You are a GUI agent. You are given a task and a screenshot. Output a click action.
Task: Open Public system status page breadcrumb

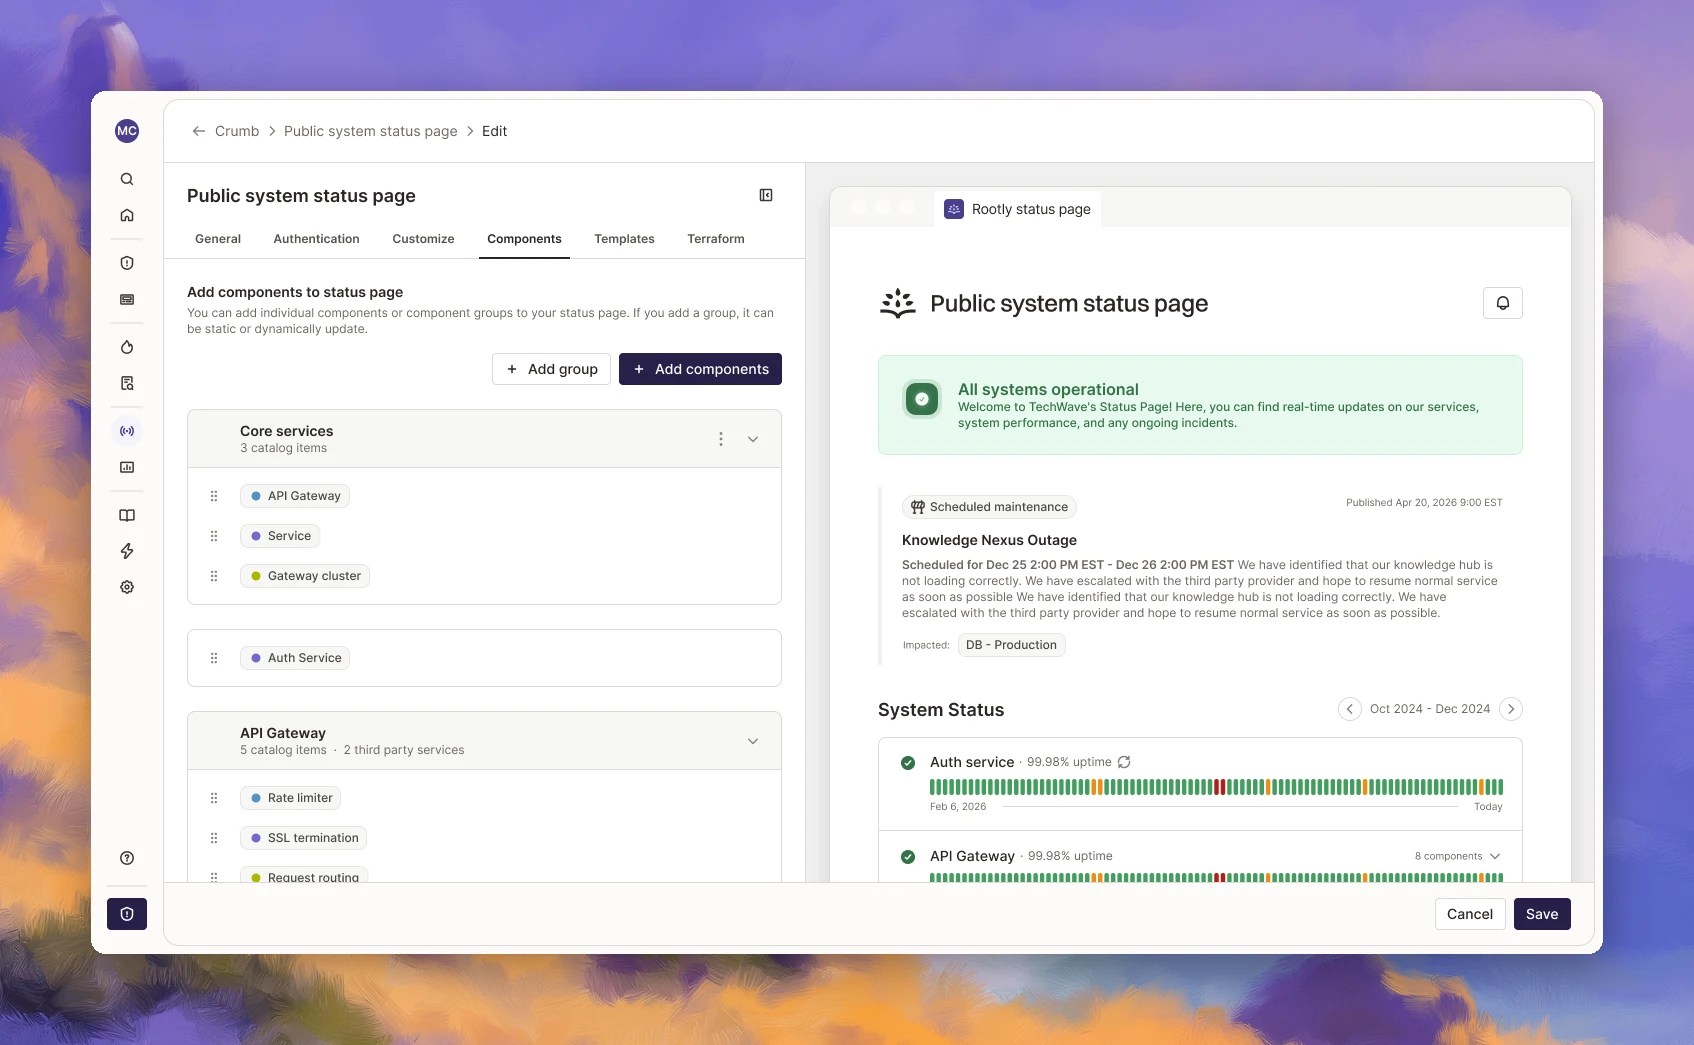371,131
